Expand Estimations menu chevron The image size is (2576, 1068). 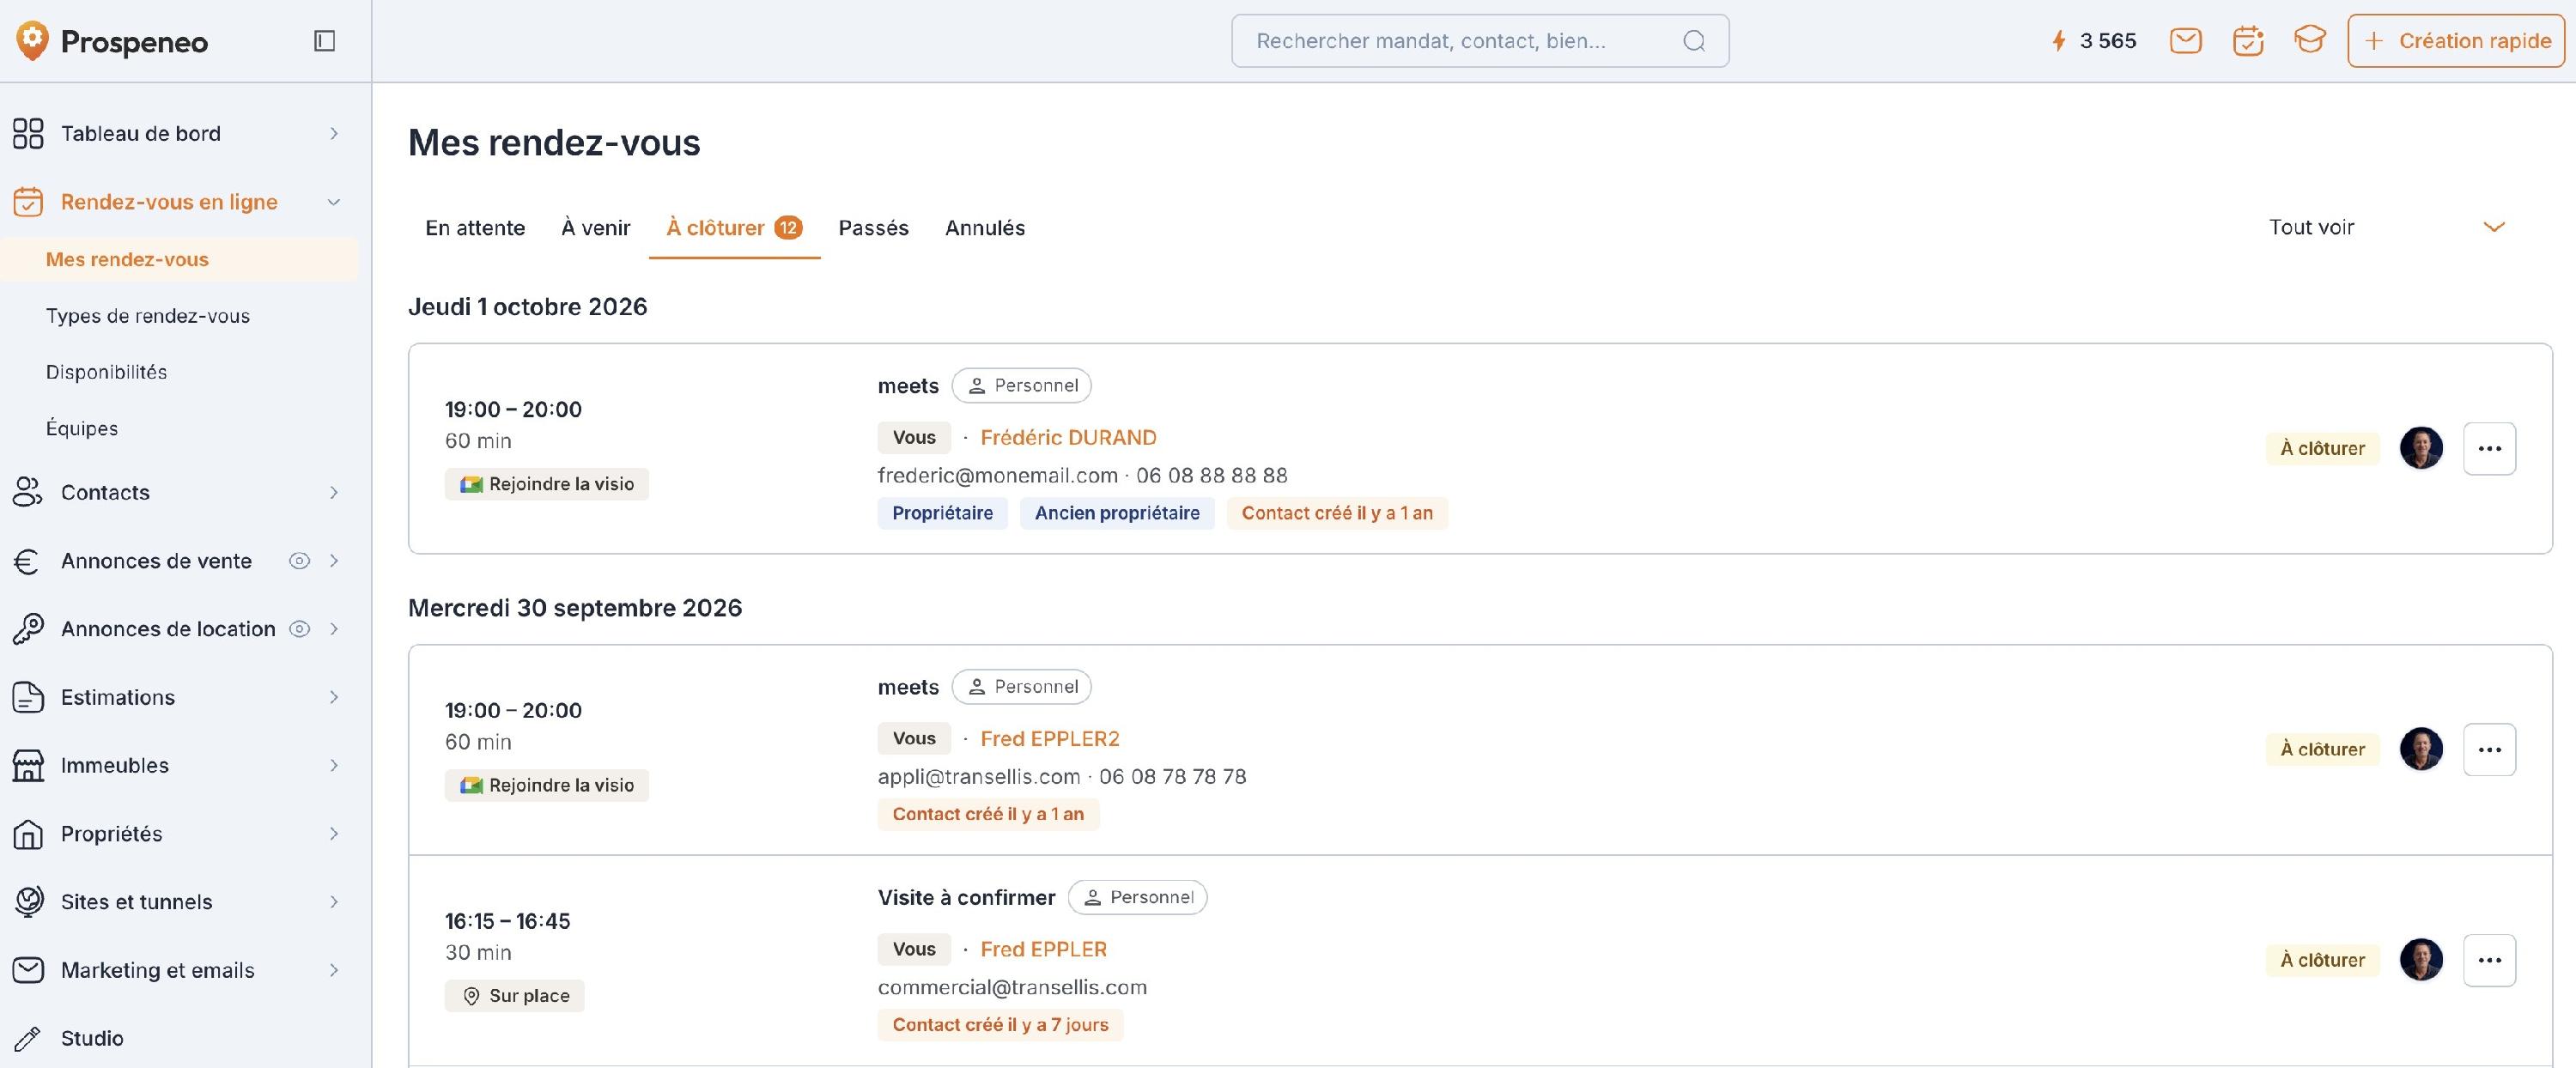coord(334,697)
